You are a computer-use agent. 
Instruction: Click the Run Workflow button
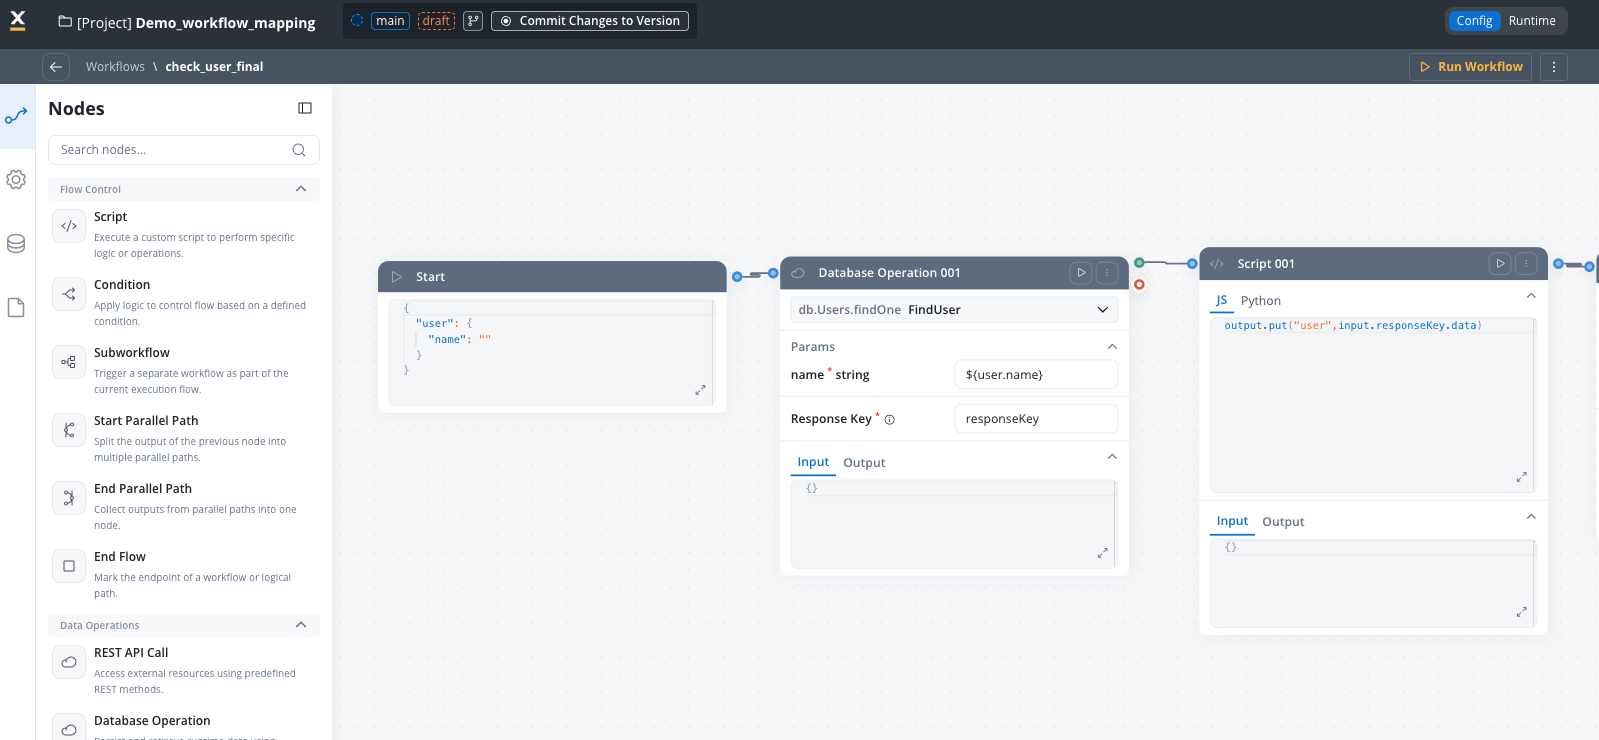tap(1470, 67)
